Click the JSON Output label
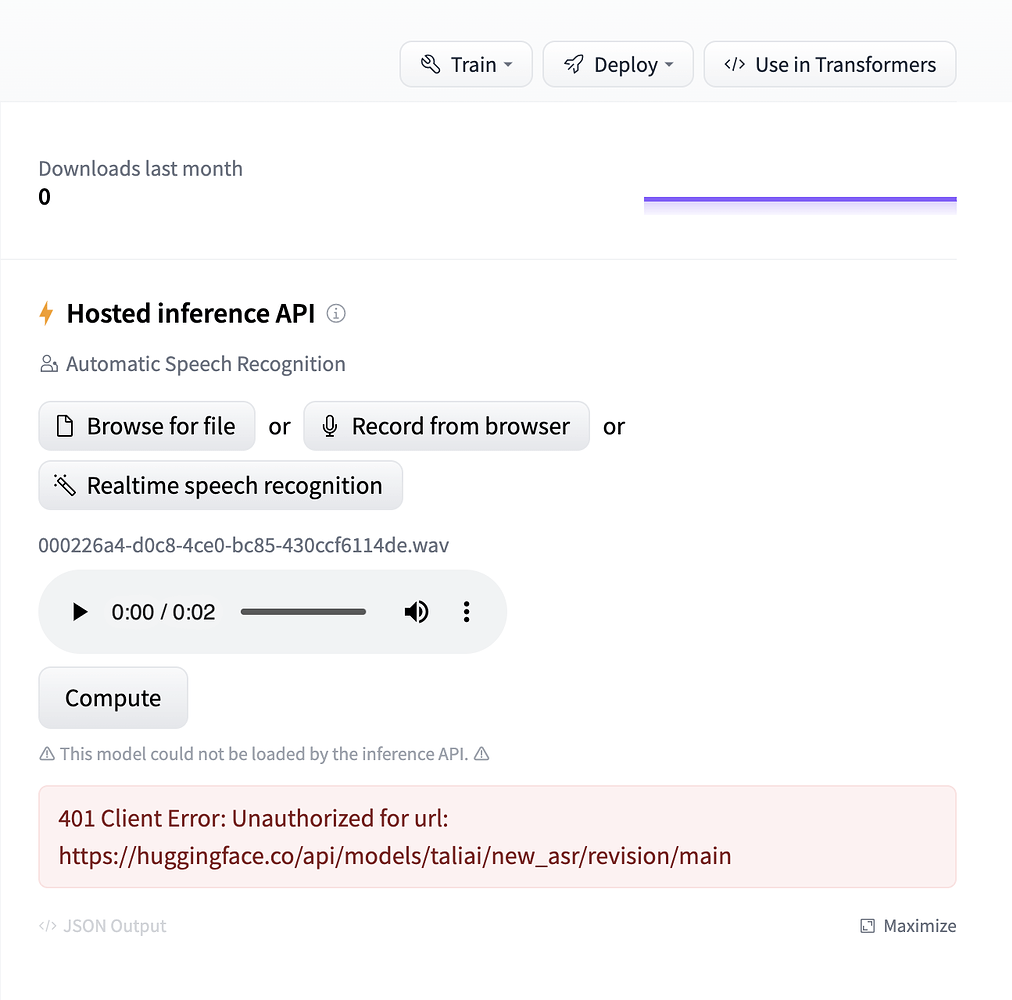Viewport: 1012px width, 1000px height. click(x=103, y=926)
